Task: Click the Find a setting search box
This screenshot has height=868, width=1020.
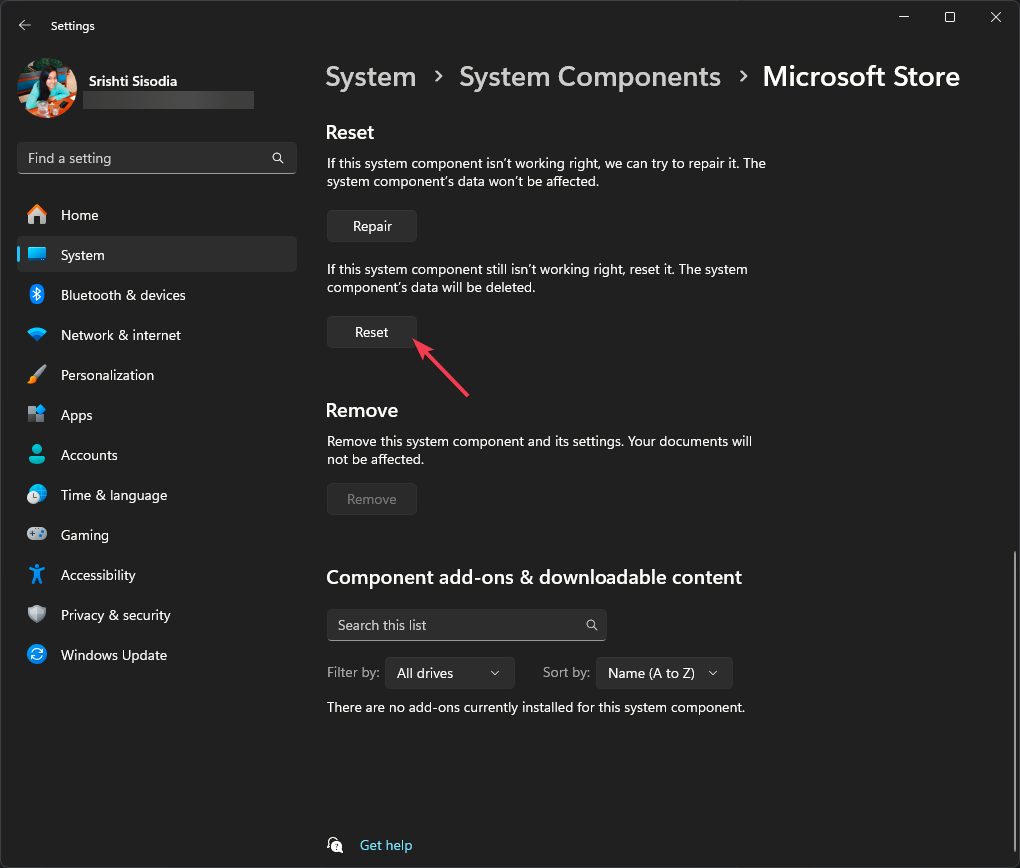Action: point(157,158)
